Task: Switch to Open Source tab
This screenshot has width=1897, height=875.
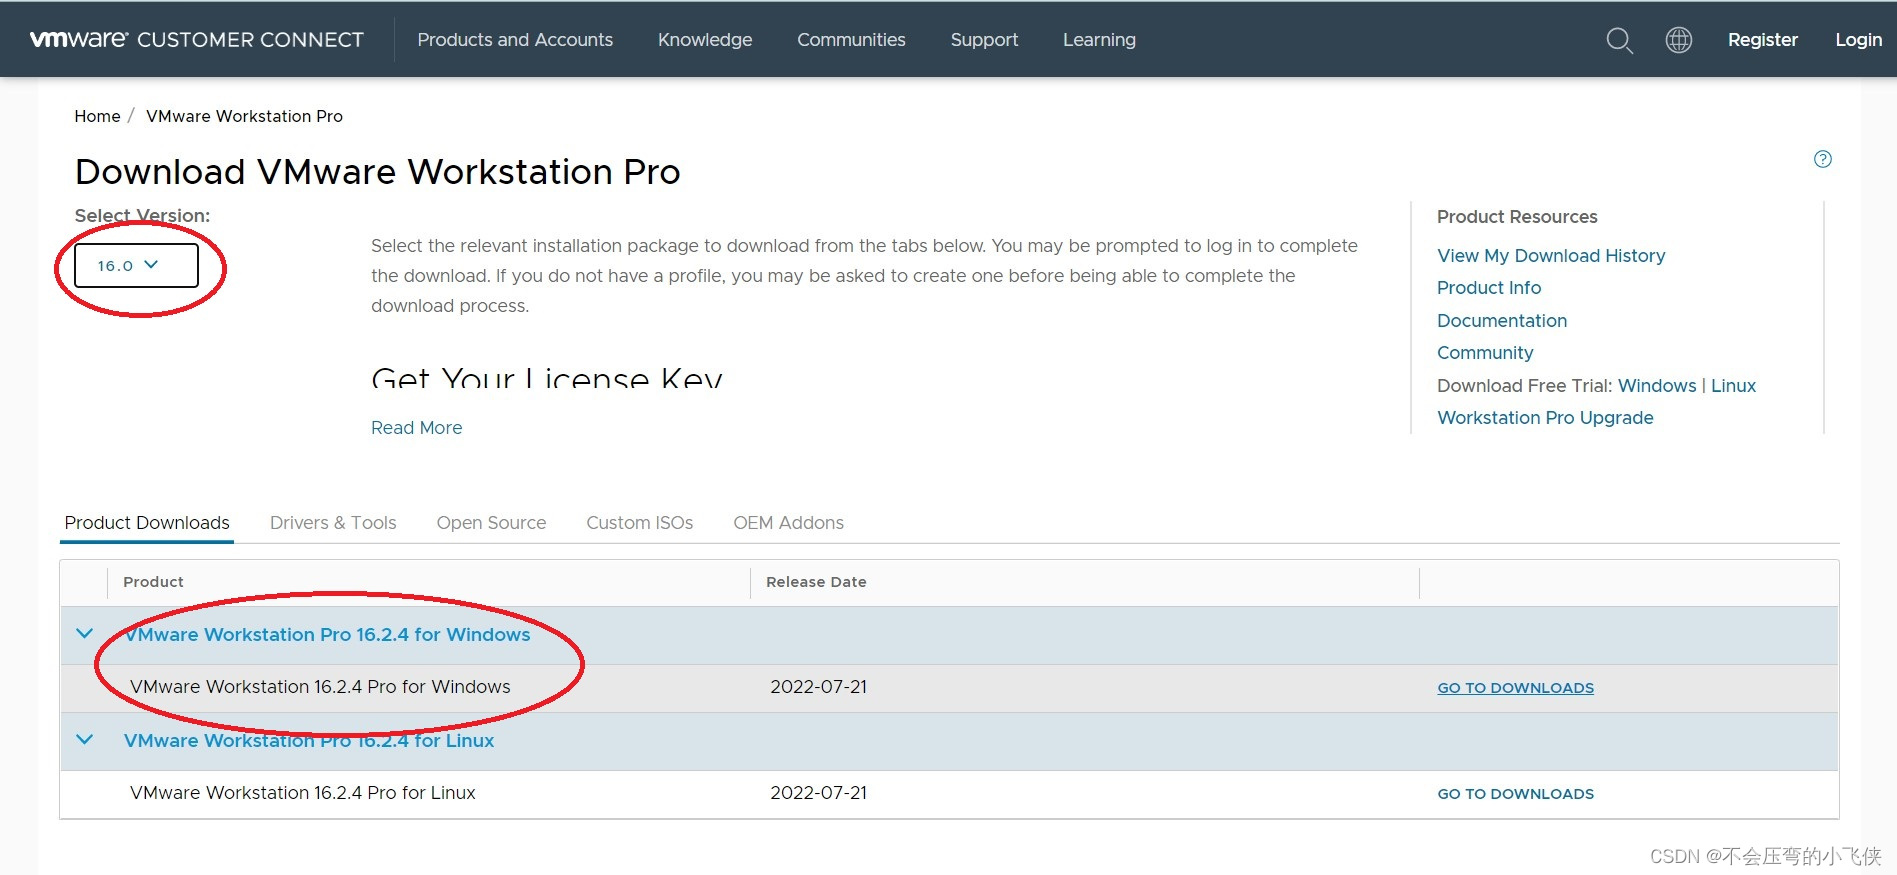Action: (x=491, y=523)
